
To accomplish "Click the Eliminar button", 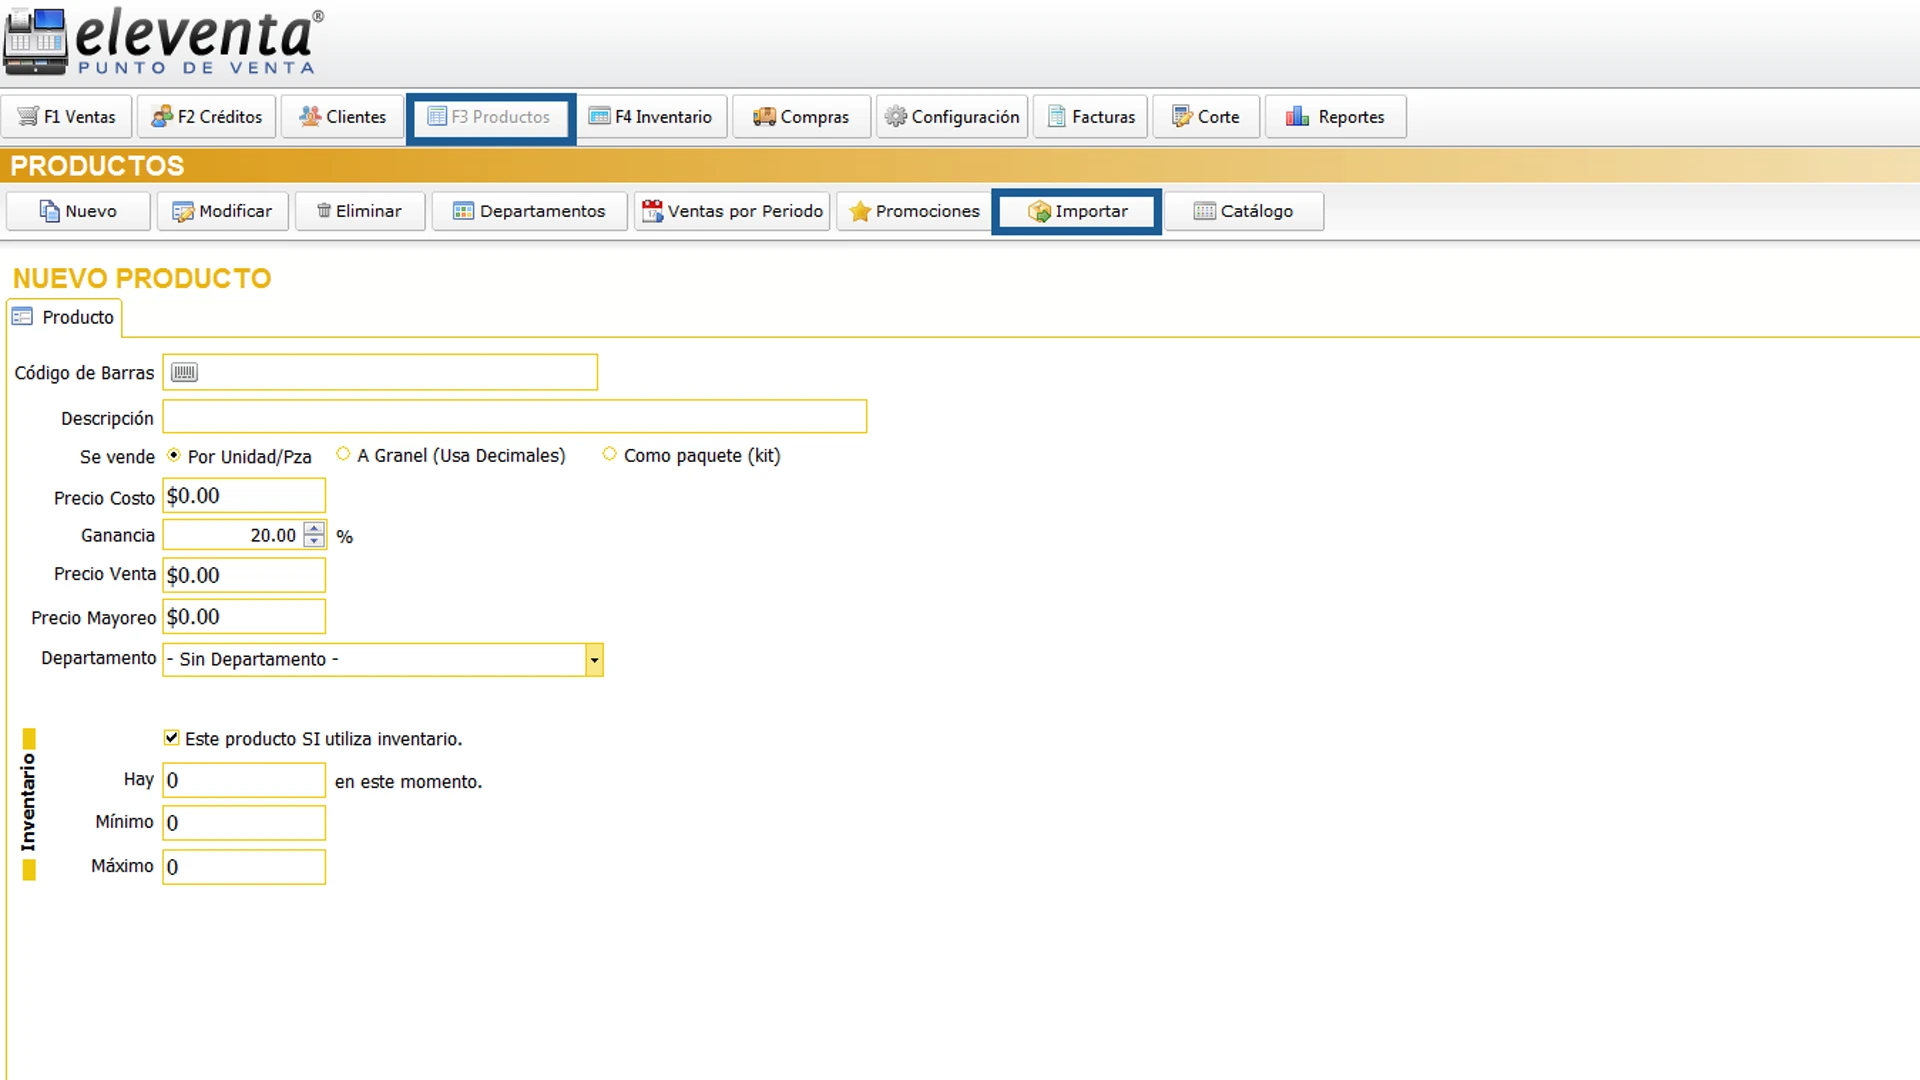I will 359,211.
